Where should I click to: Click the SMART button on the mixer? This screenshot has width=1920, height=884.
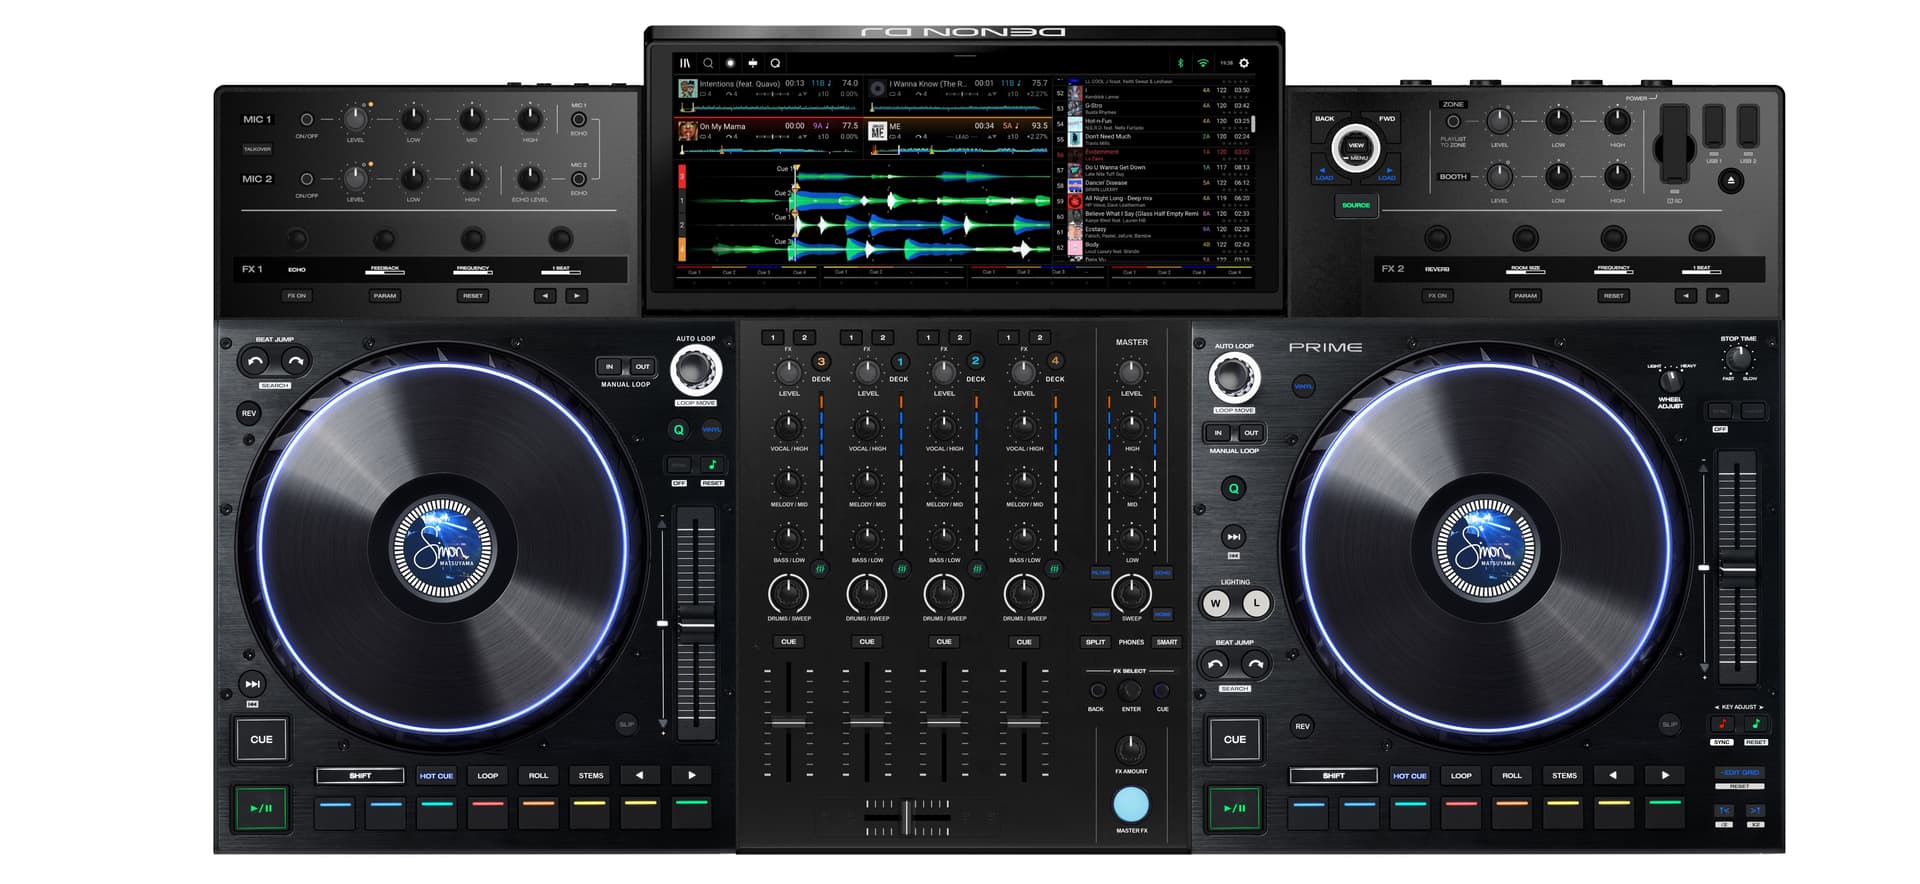(x=1167, y=642)
